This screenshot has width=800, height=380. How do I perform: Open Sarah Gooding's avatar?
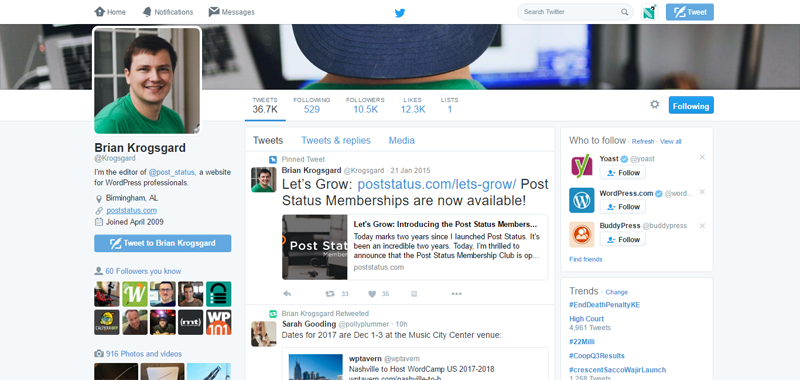click(x=264, y=334)
